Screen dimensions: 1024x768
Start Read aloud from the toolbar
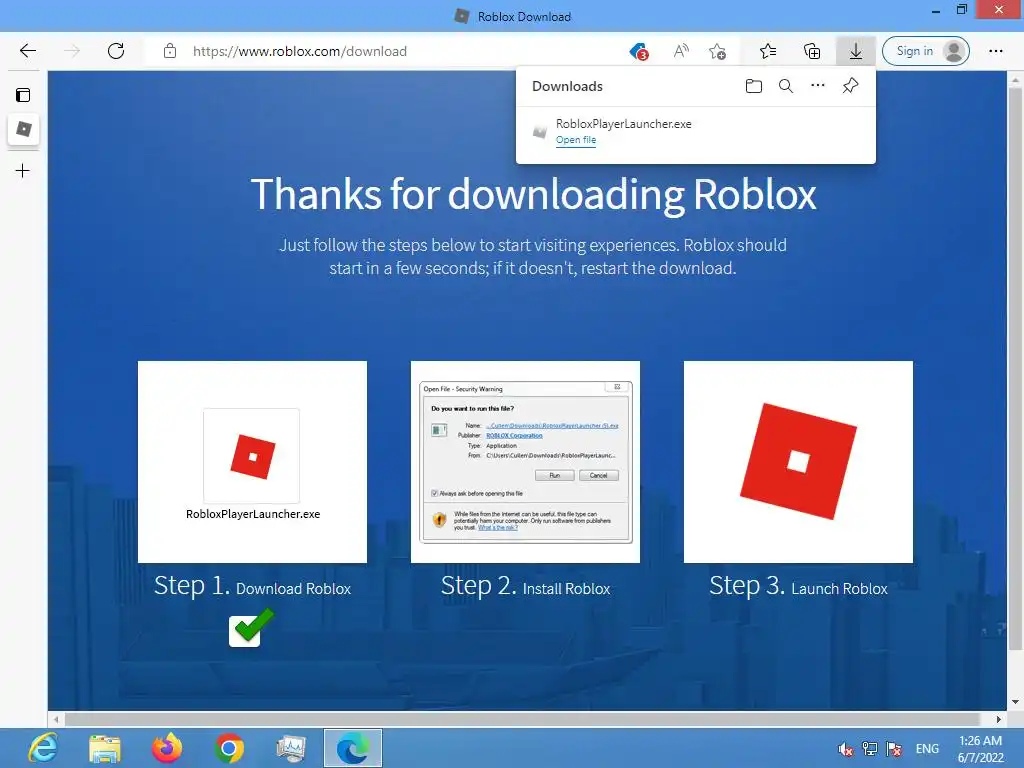[681, 51]
